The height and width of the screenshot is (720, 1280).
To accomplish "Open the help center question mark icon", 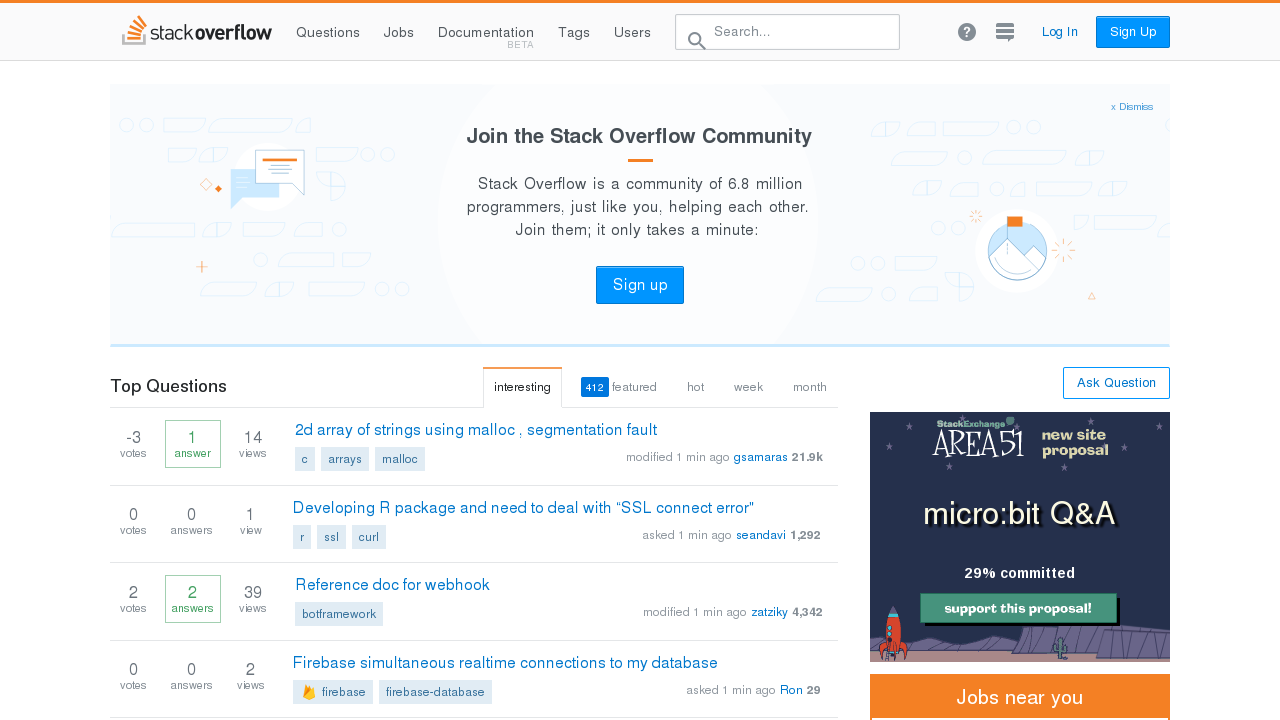I will click(967, 32).
